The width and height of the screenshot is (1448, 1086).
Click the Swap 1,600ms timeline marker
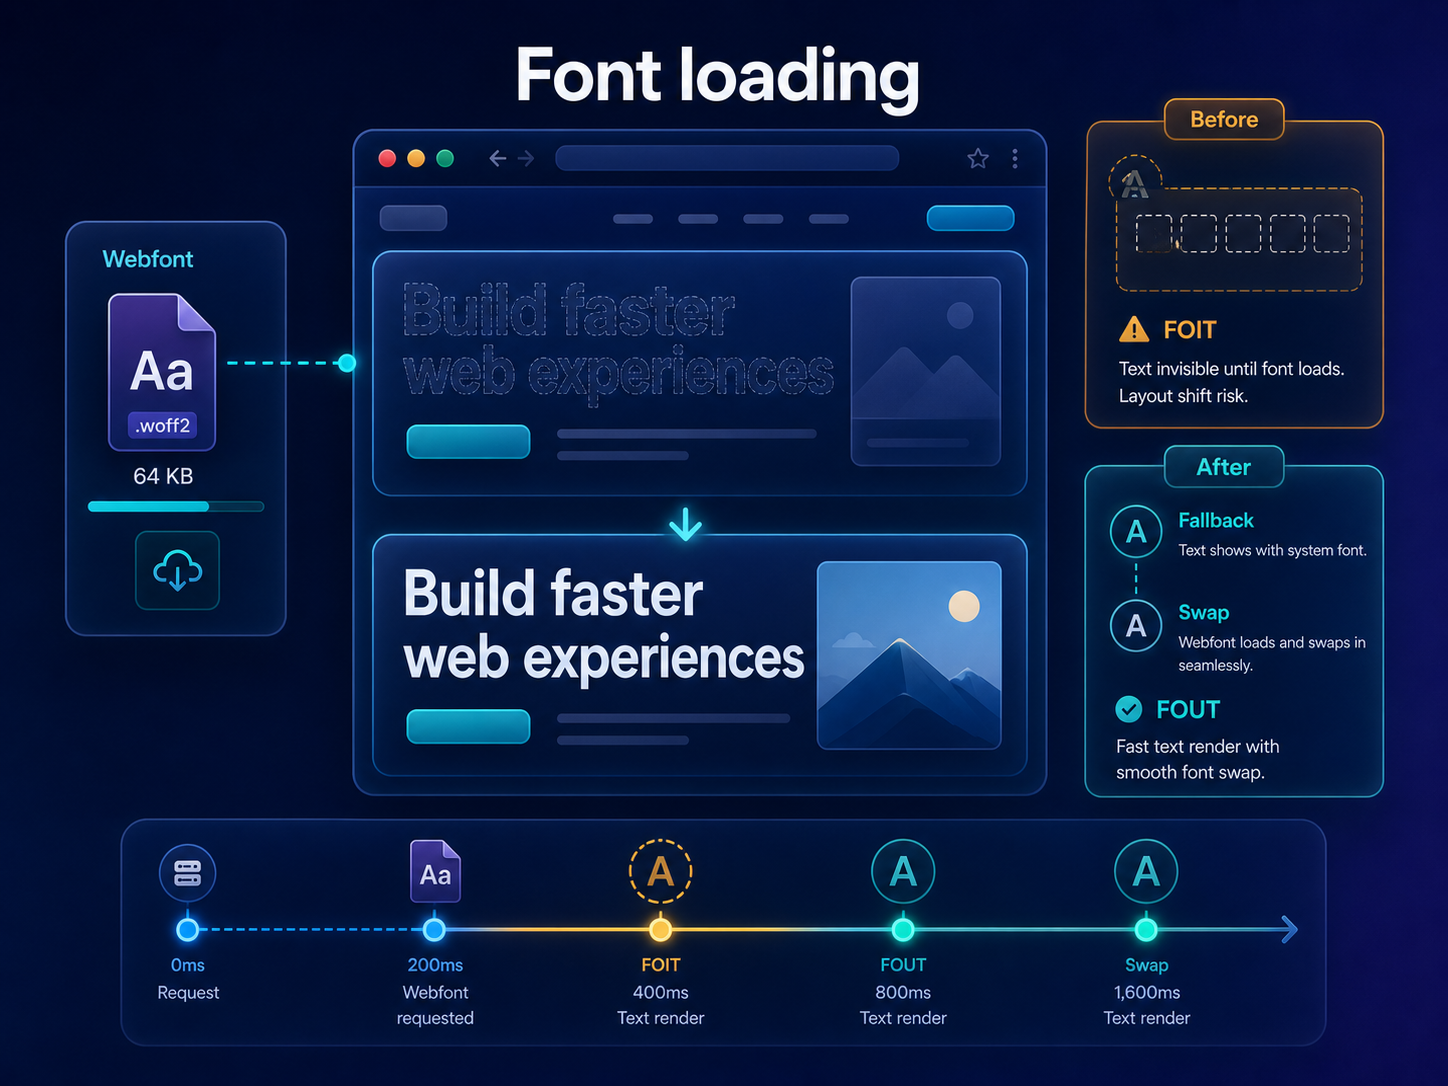pos(1146,930)
